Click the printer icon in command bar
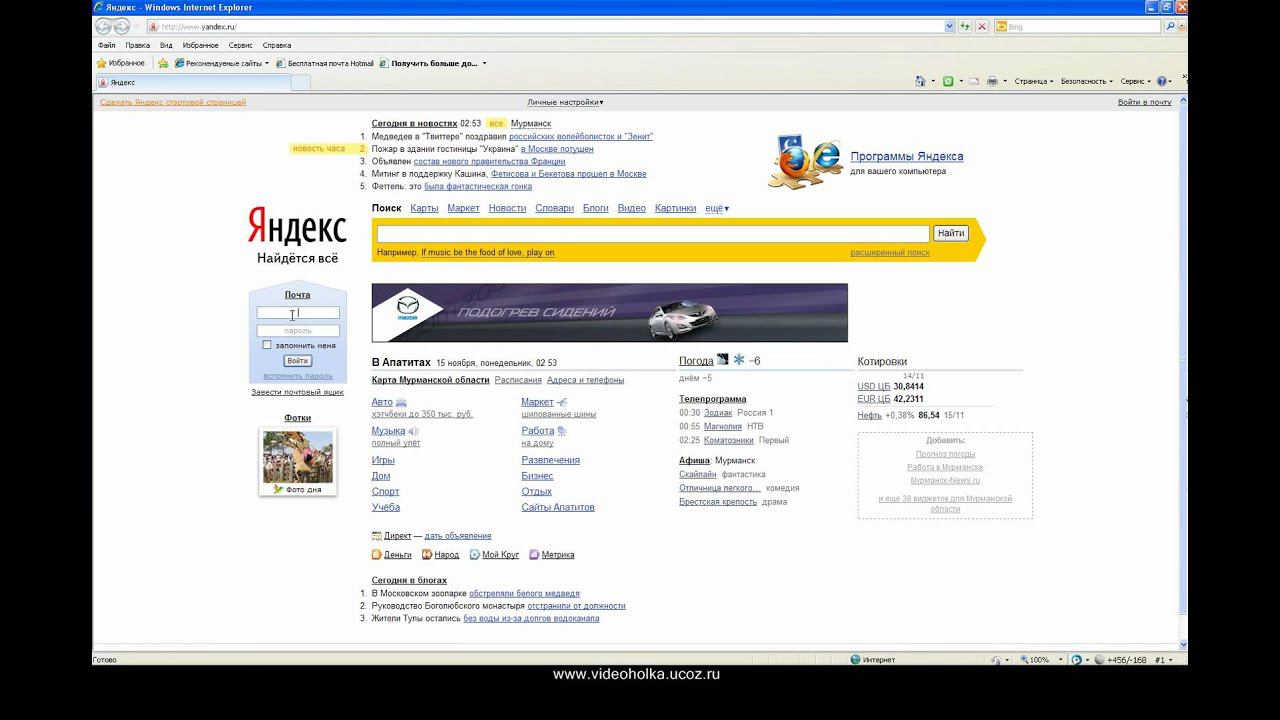 pos(992,81)
